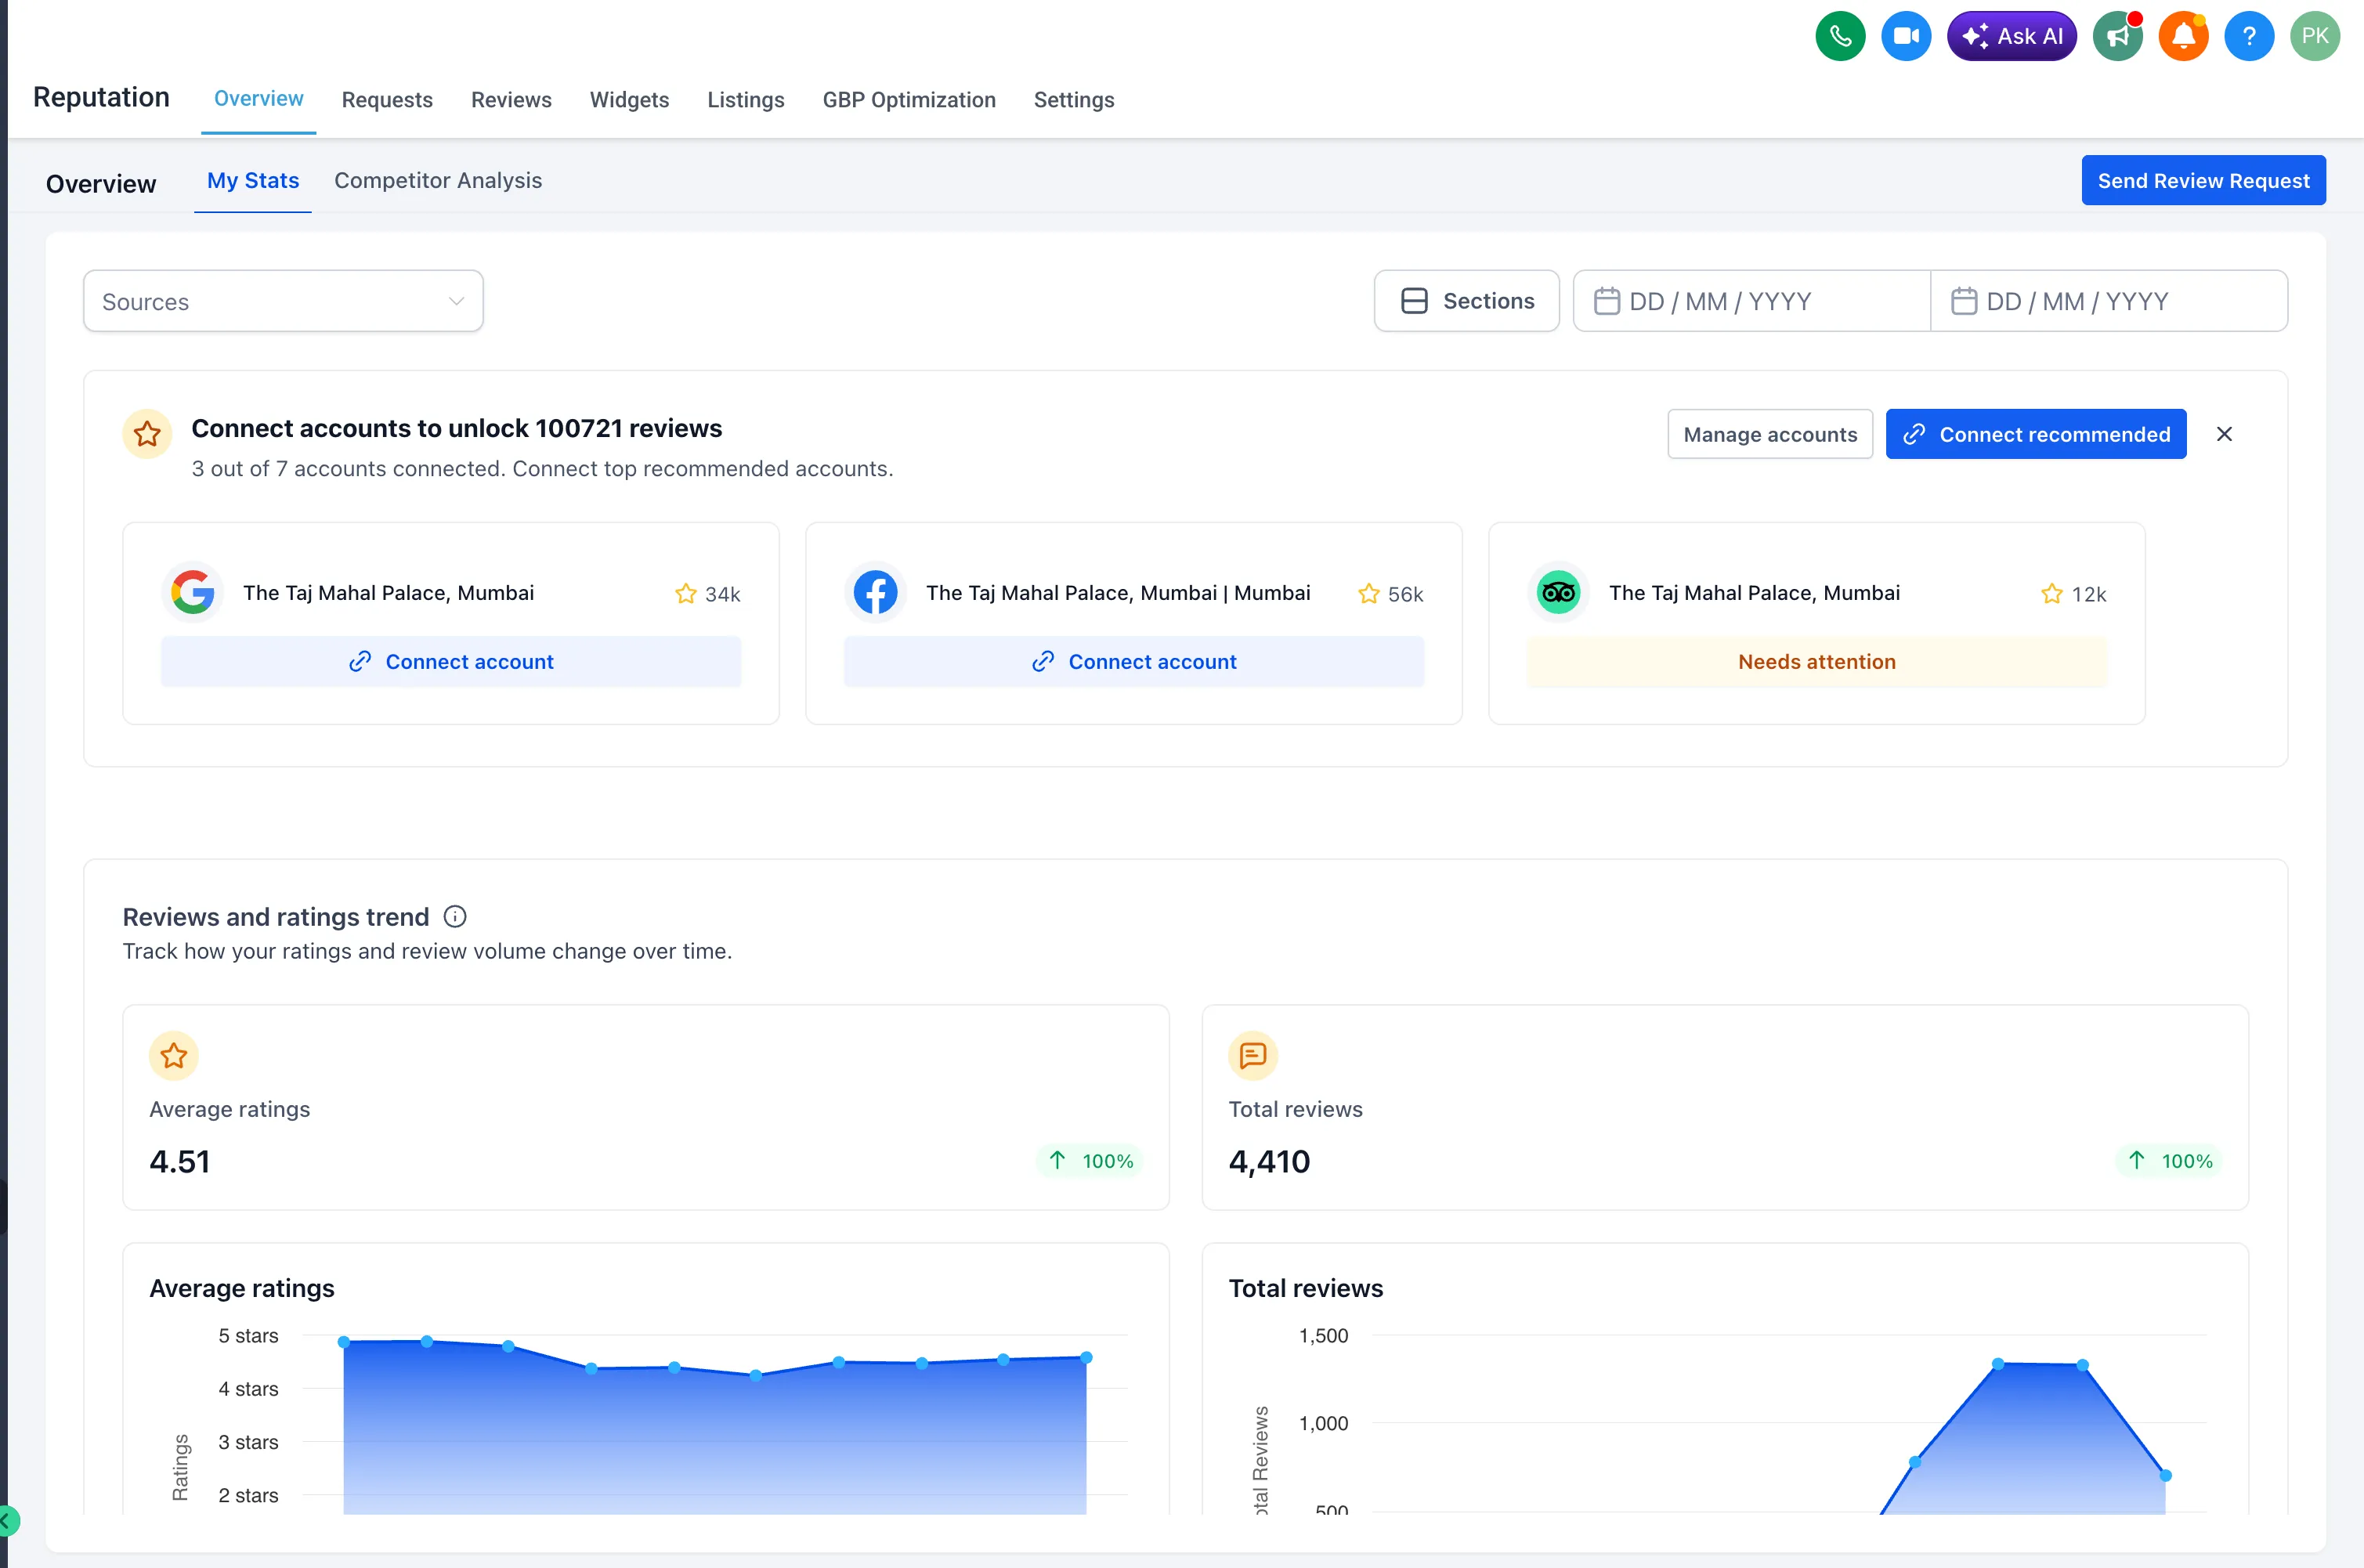The width and height of the screenshot is (2364, 1568).
Task: Click the Average ratings 100% increase badge
Action: 1090,1161
